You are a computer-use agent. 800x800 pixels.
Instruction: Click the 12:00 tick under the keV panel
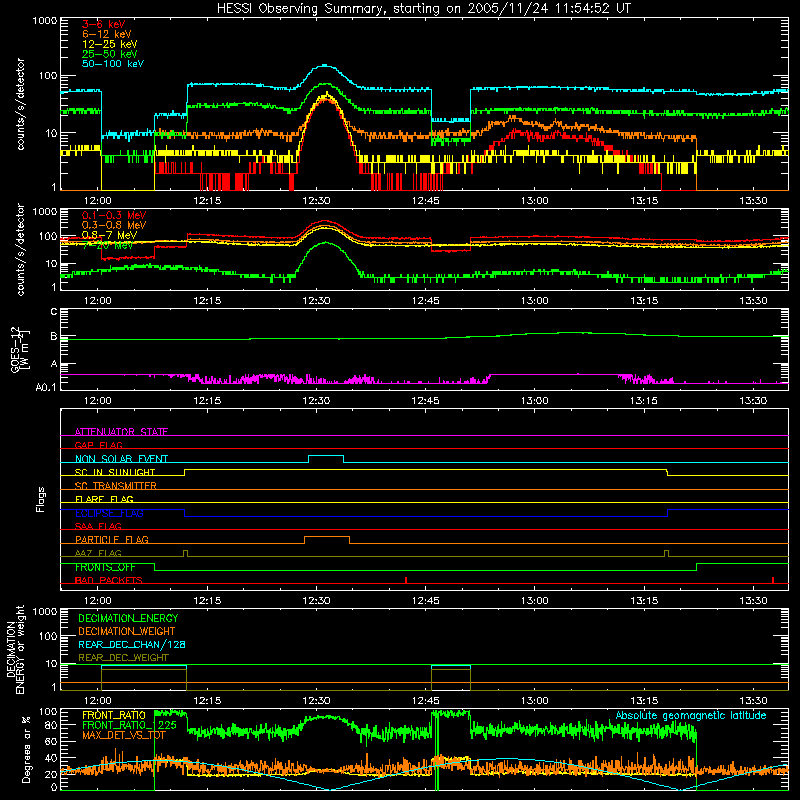point(97,201)
